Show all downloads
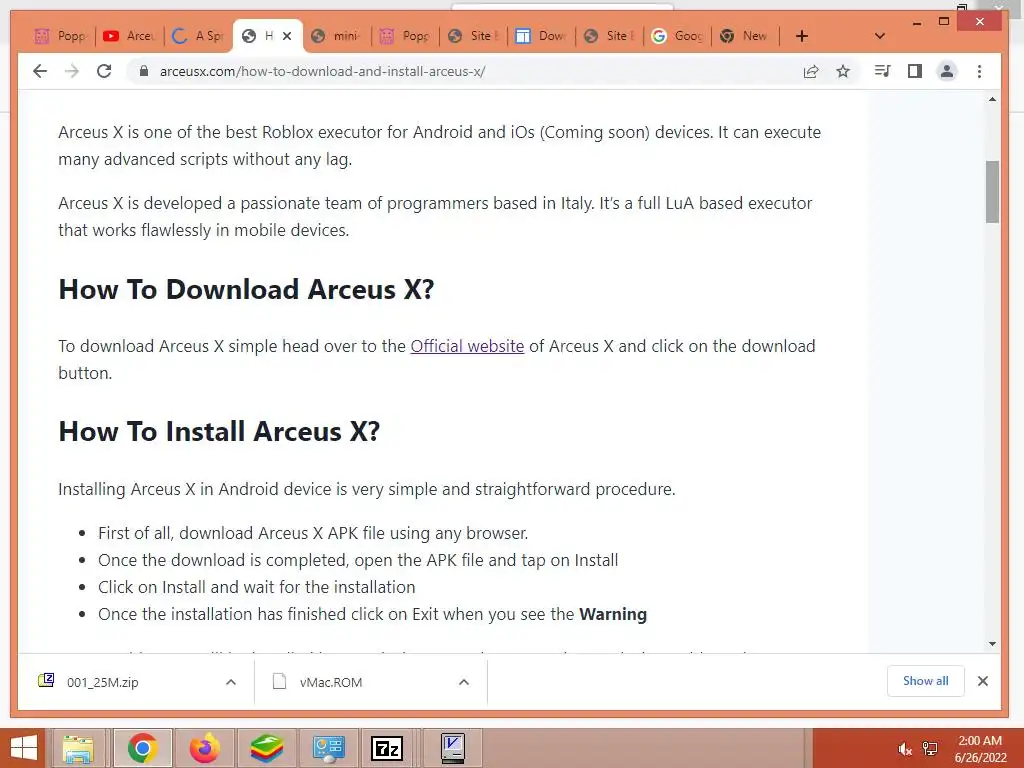 925,680
